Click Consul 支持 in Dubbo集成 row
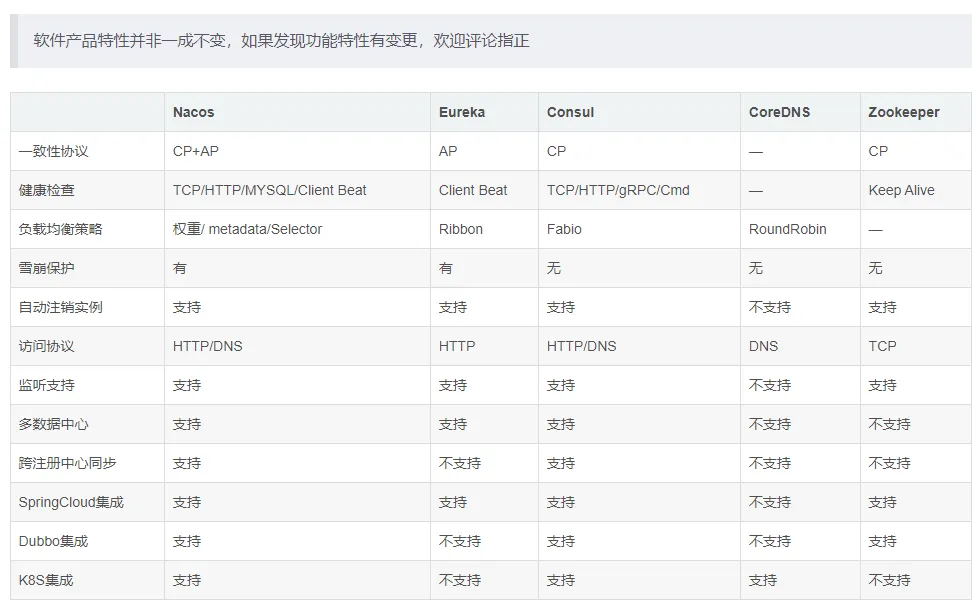This screenshot has width=980, height=602. [561, 541]
